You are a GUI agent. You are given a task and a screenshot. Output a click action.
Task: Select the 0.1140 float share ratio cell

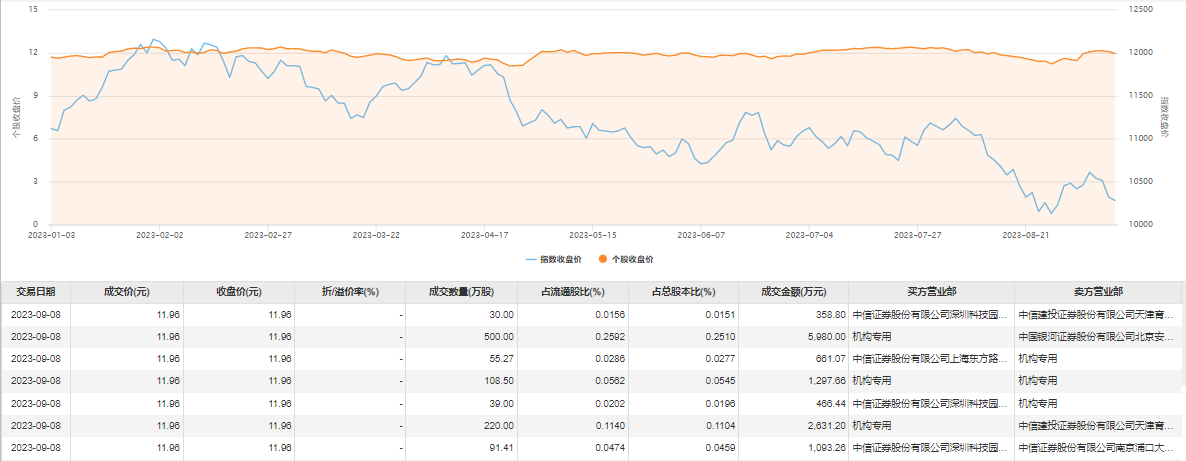point(573,425)
